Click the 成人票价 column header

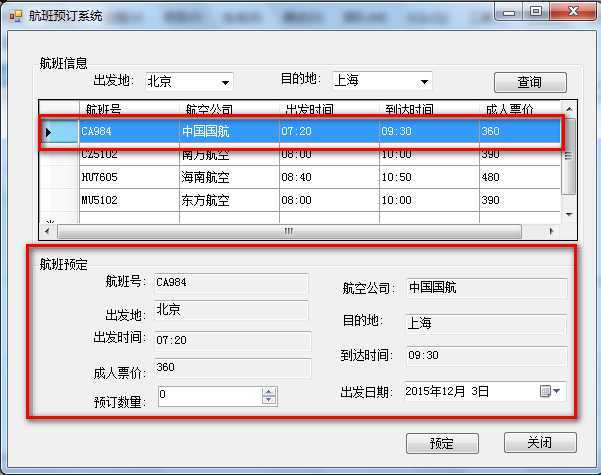pyautogui.click(x=520, y=110)
